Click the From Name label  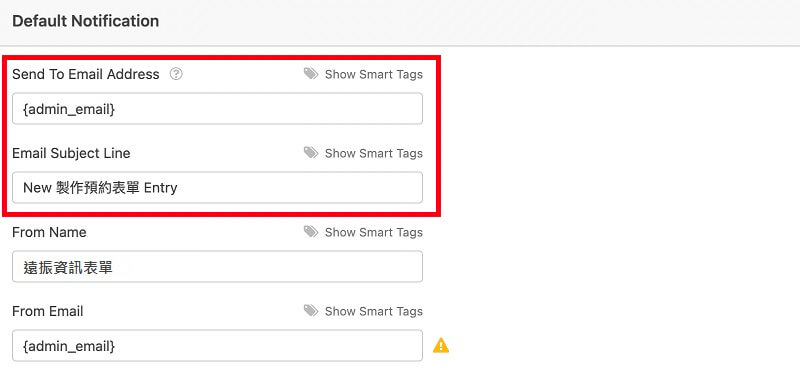[49, 232]
